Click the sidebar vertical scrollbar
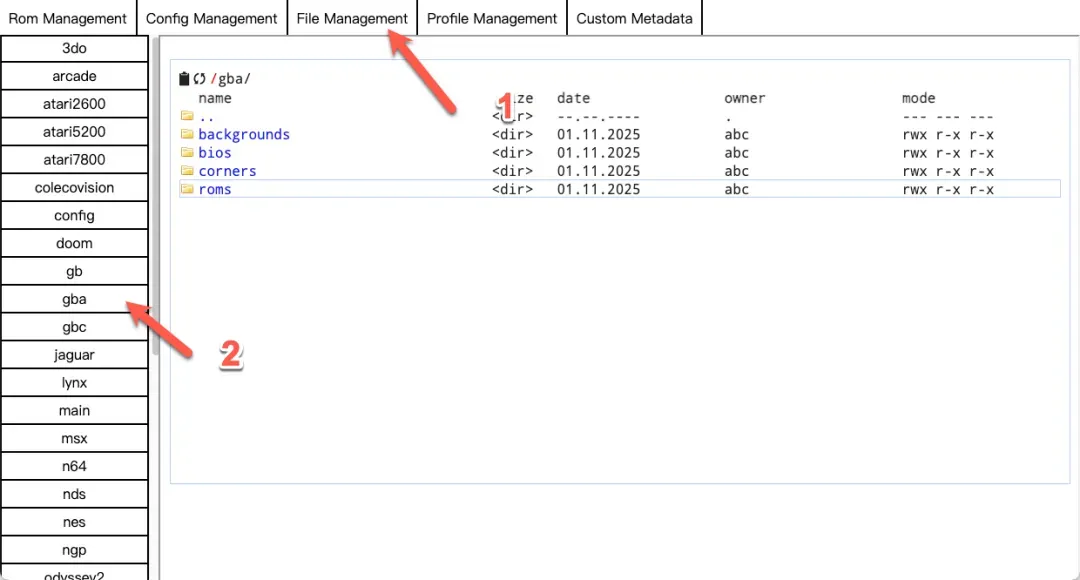Image resolution: width=1080 pixels, height=580 pixels. (154, 200)
